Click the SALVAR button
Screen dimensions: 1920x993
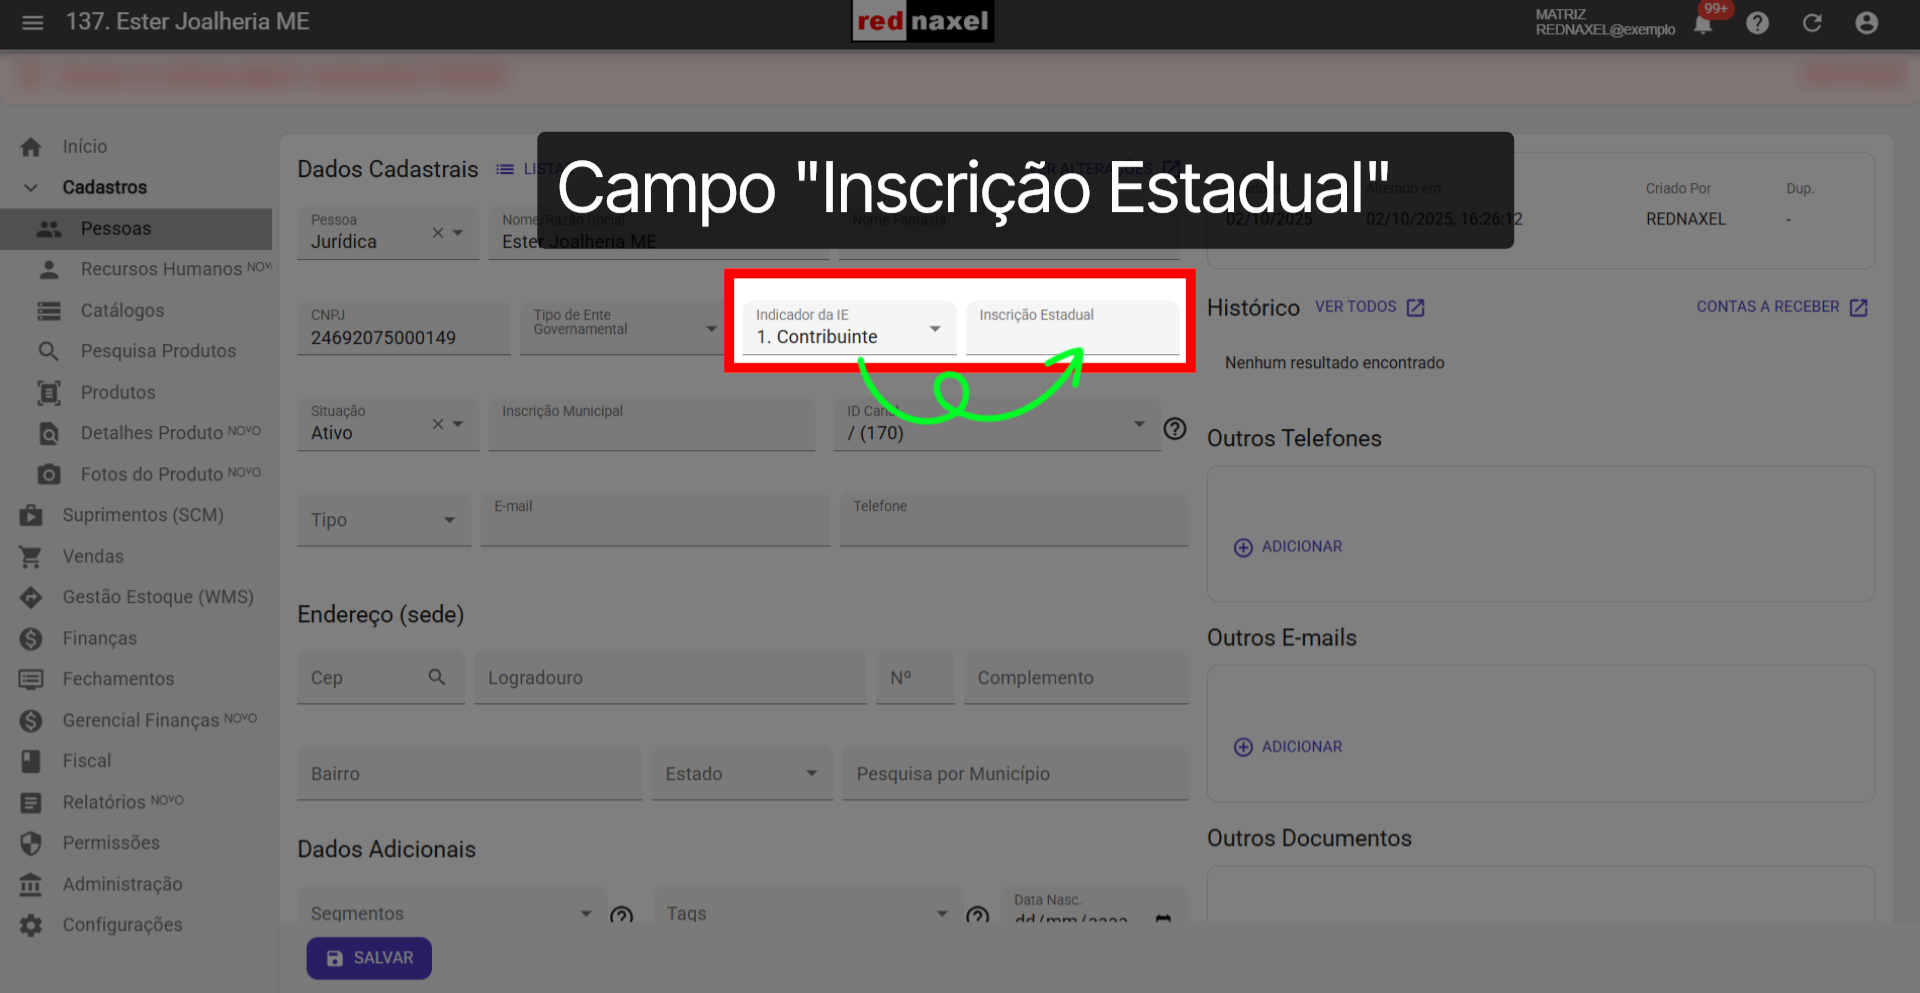(x=368, y=957)
